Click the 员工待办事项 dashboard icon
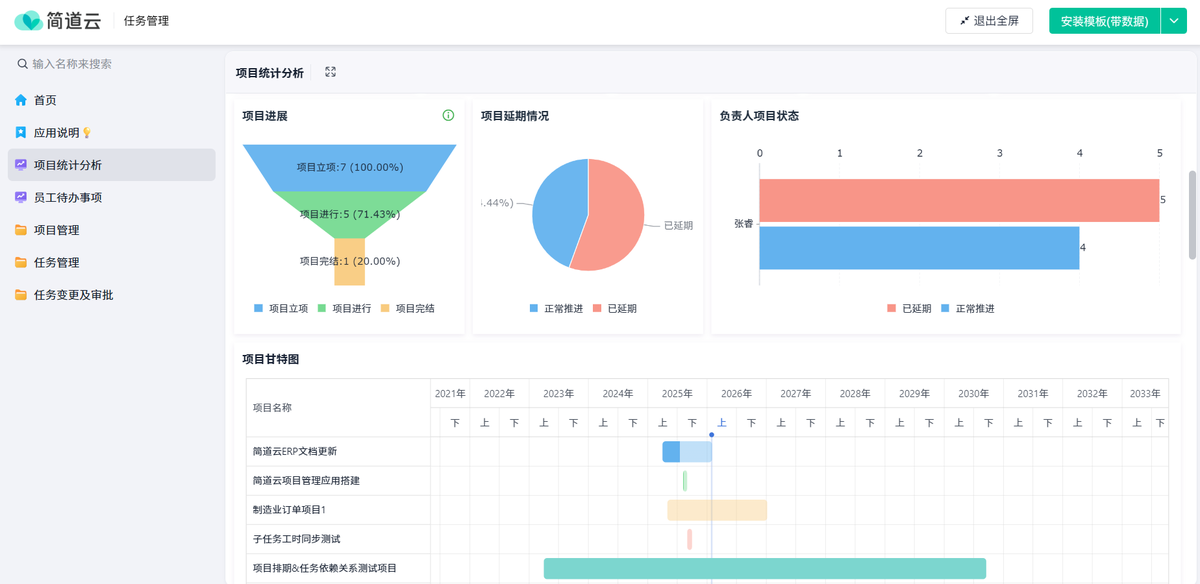Image resolution: width=1200 pixels, height=584 pixels. click(21, 197)
